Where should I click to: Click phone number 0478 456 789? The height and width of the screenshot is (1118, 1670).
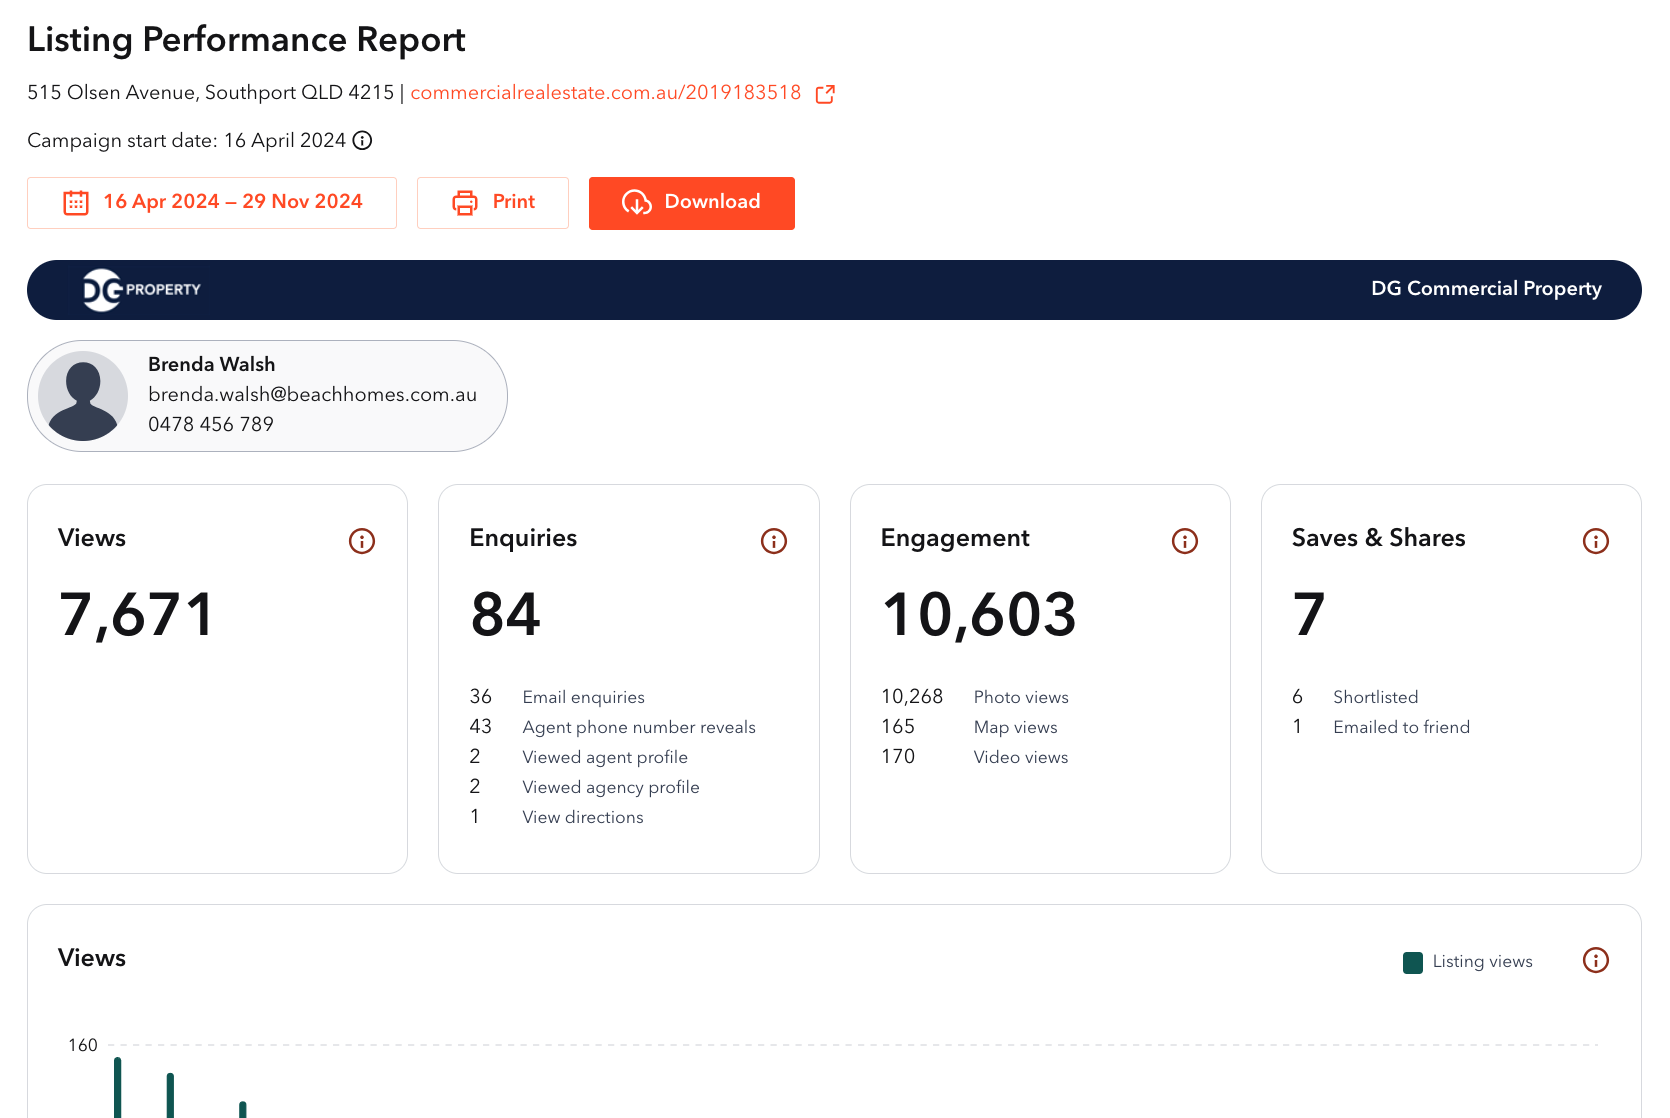211,425
